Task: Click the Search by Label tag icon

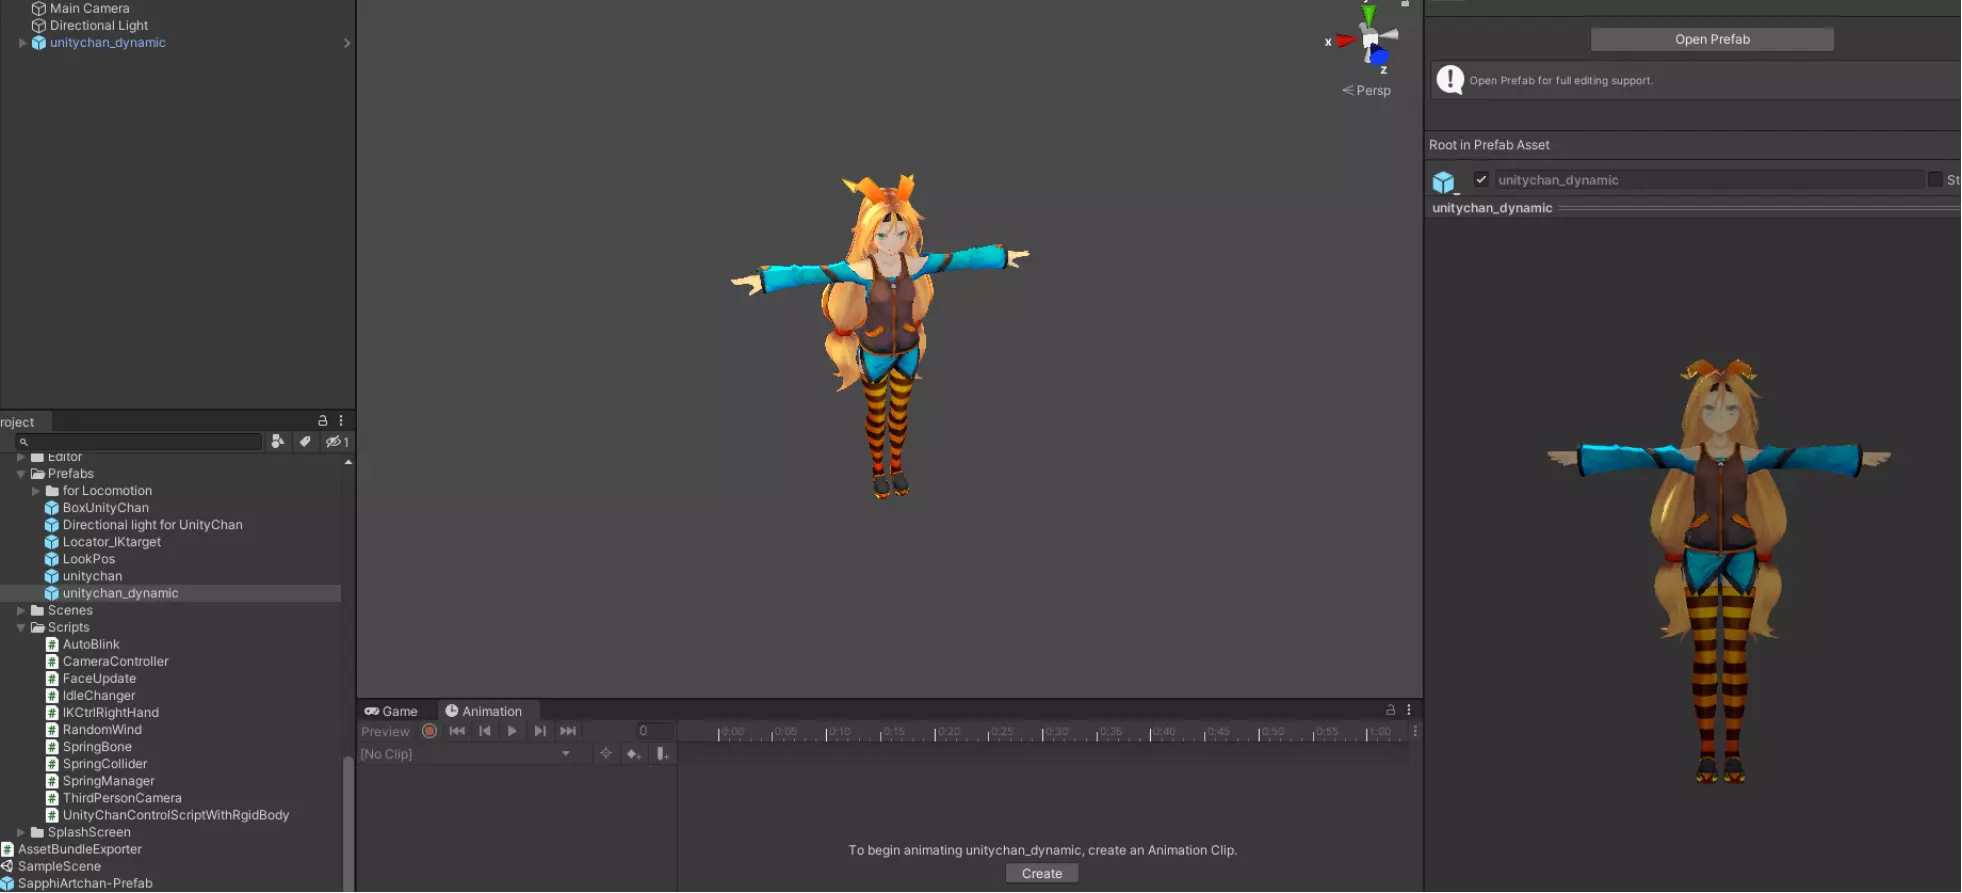Action: tap(305, 441)
